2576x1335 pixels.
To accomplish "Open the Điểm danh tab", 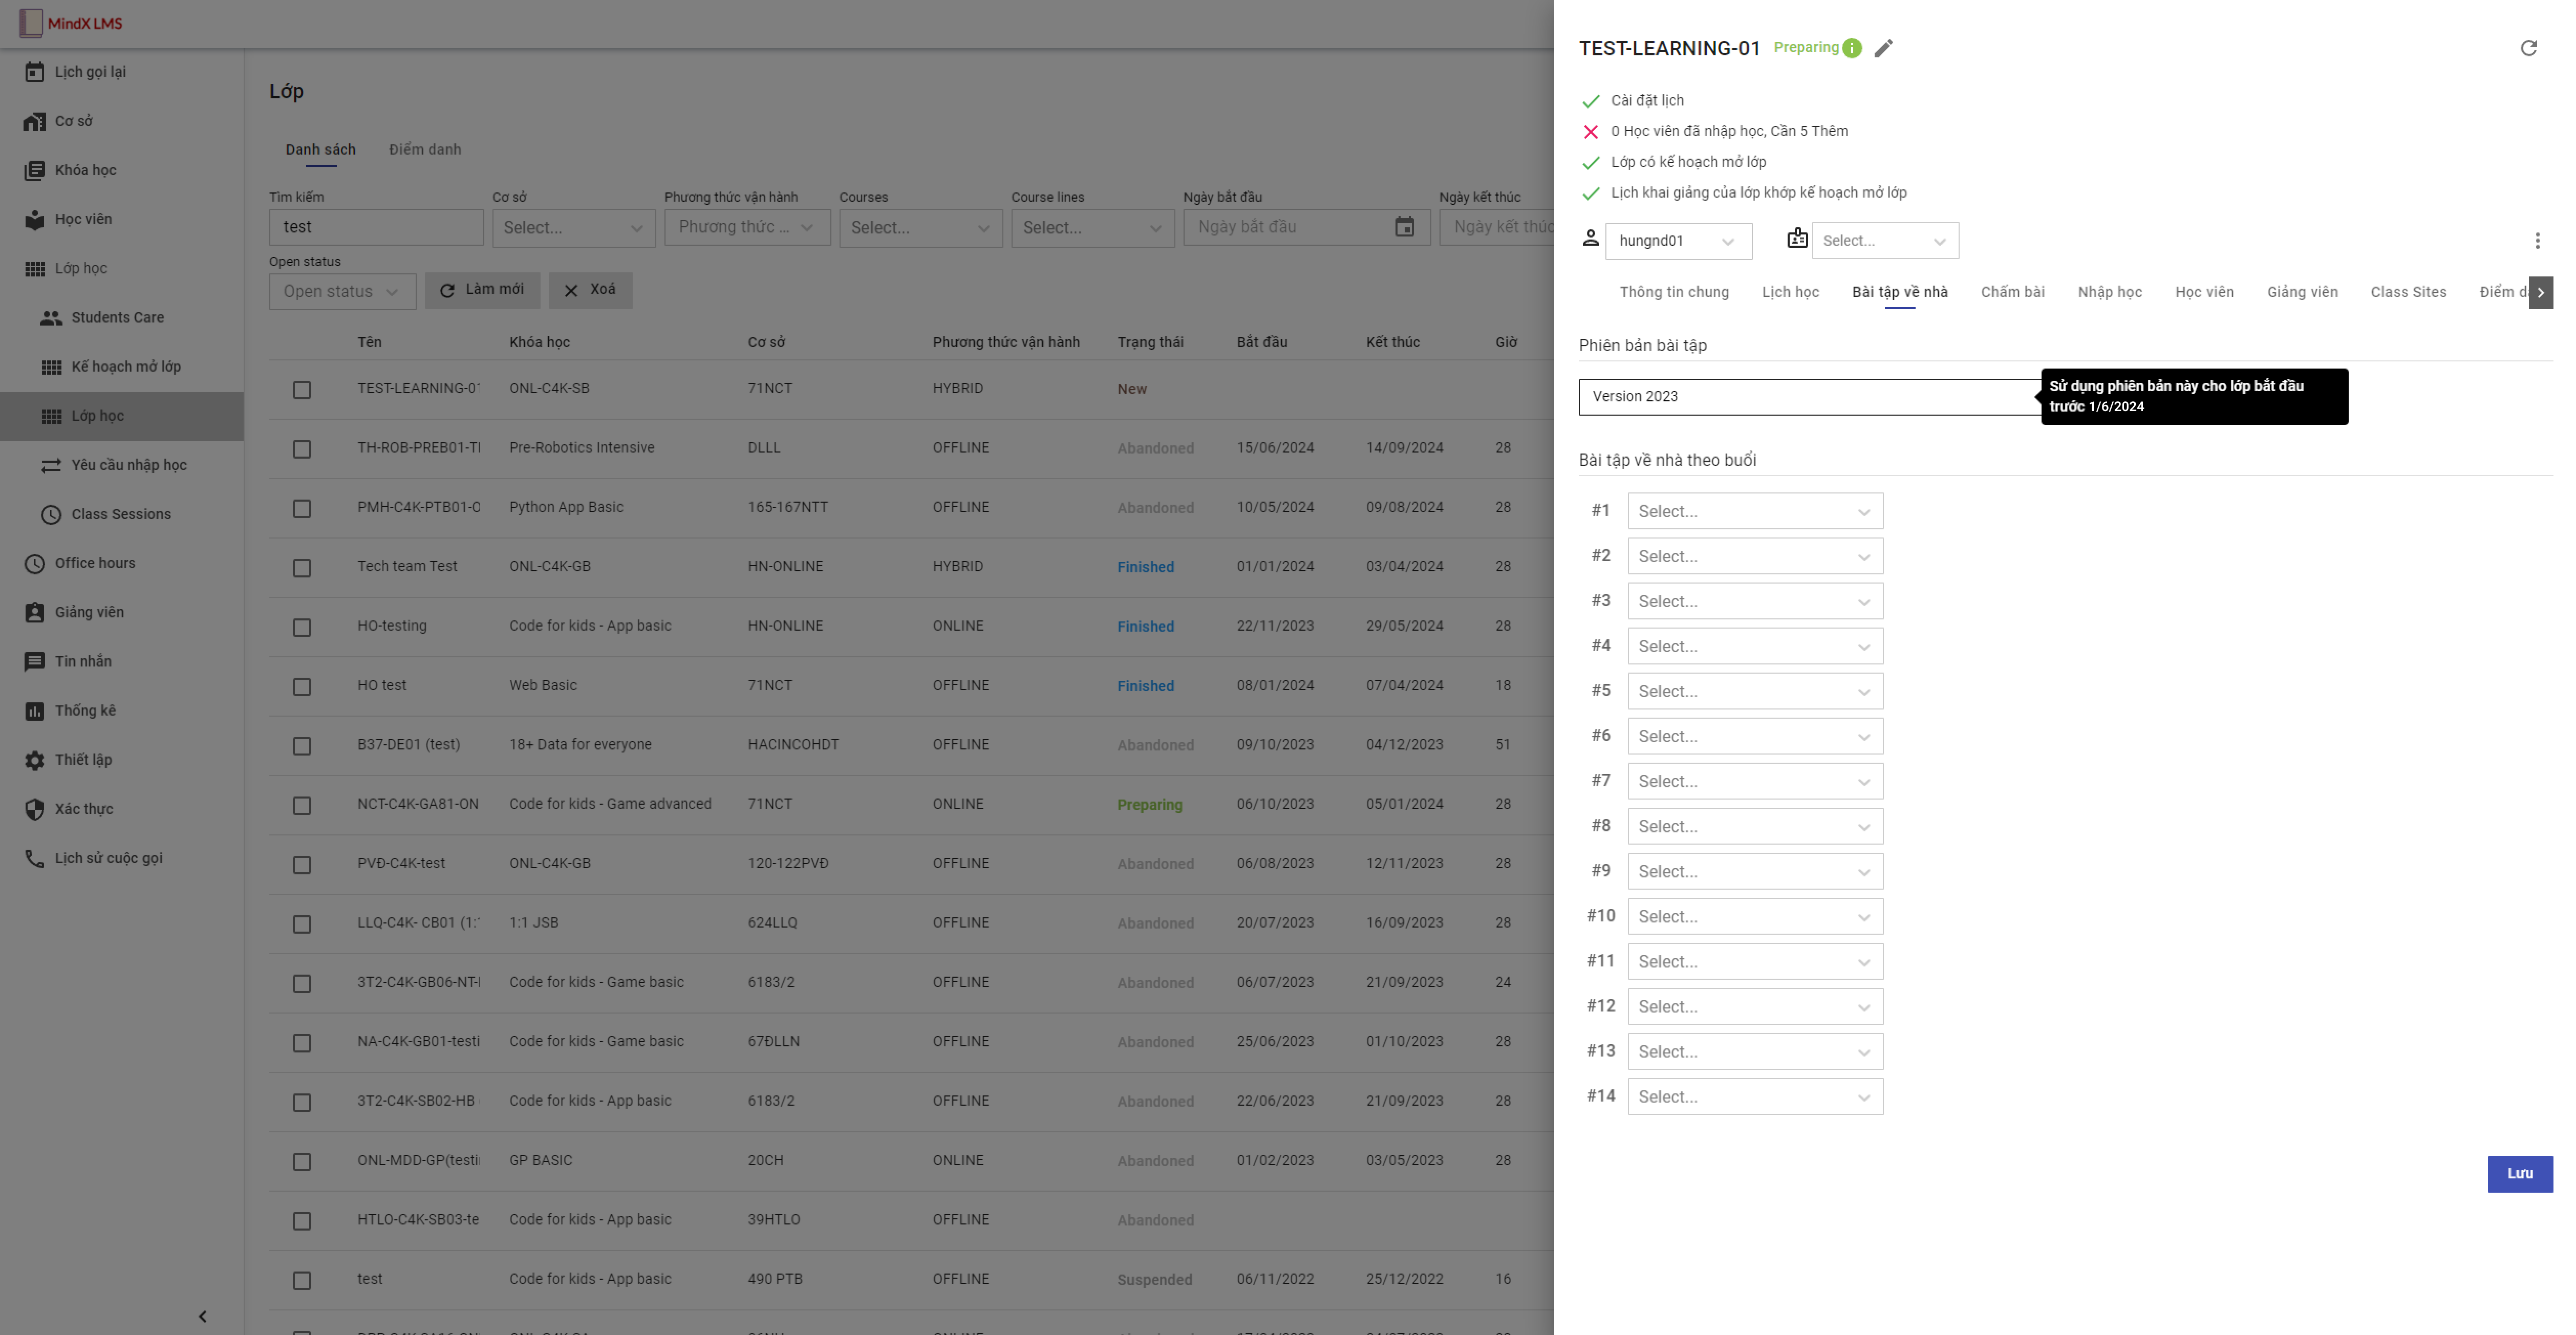I will click(425, 149).
